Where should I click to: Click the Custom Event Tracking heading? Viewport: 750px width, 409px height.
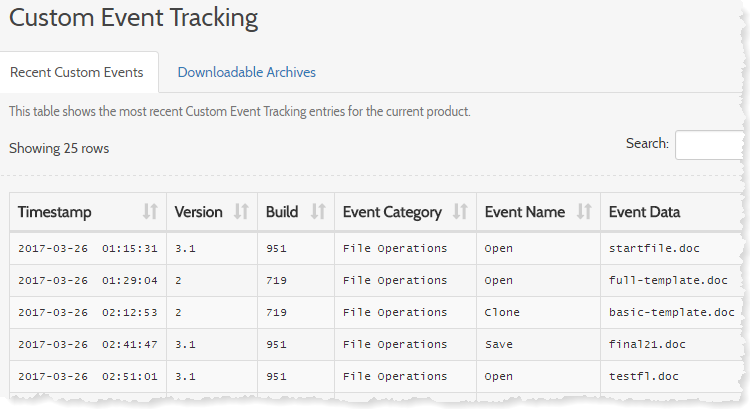coord(133,18)
